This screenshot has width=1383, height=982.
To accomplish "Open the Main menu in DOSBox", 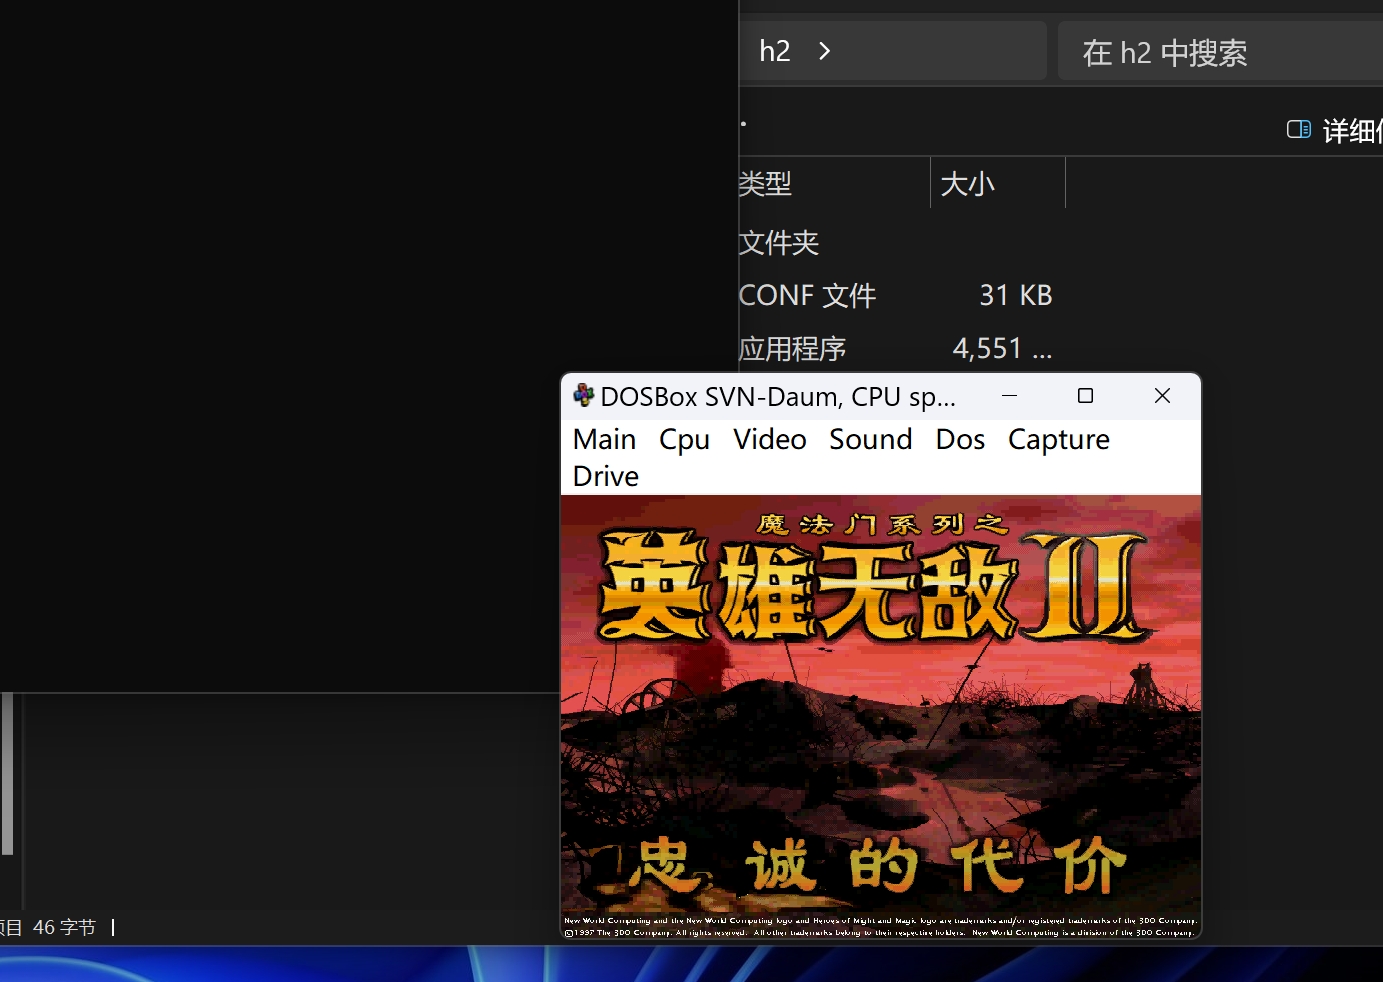I will [604, 440].
